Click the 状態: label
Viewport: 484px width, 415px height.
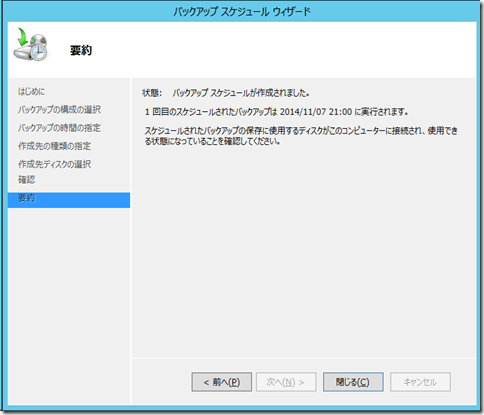pyautogui.click(x=152, y=93)
